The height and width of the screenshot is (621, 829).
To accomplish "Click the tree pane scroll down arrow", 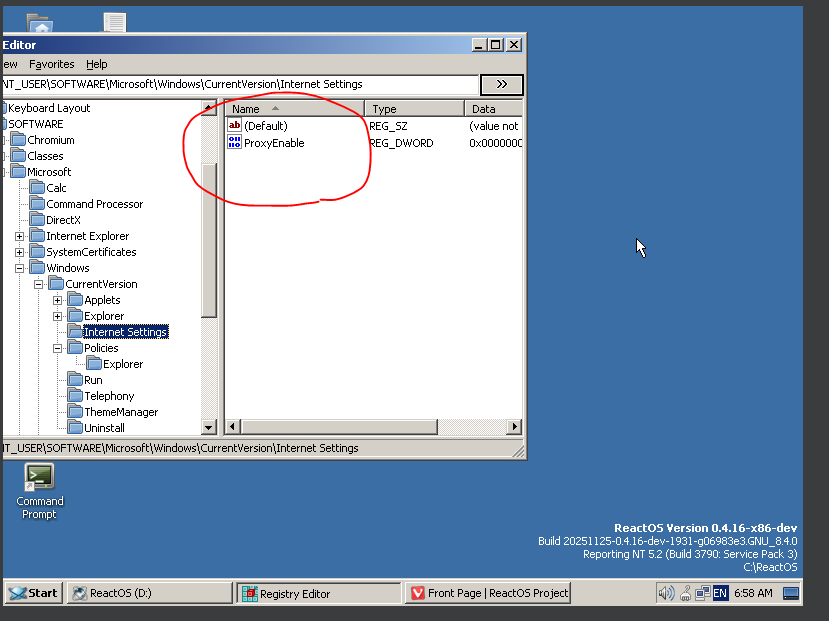I will click(209, 427).
